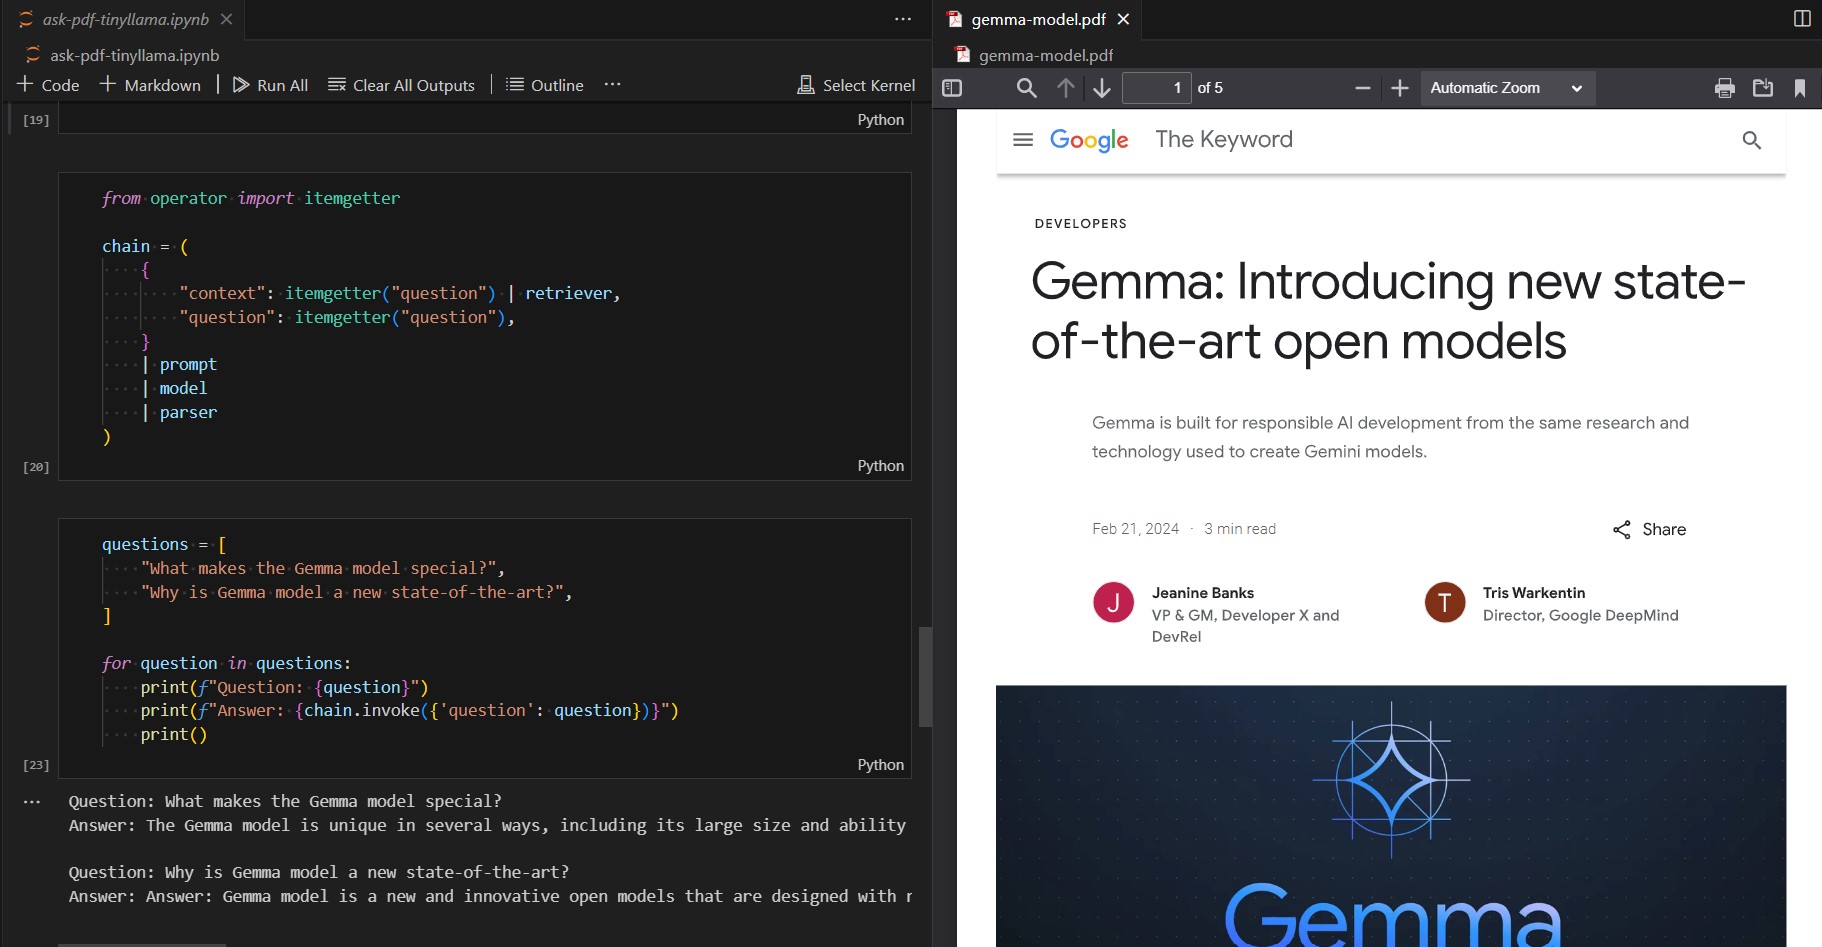
Task: Select Kernel for the notebook
Action: click(856, 85)
